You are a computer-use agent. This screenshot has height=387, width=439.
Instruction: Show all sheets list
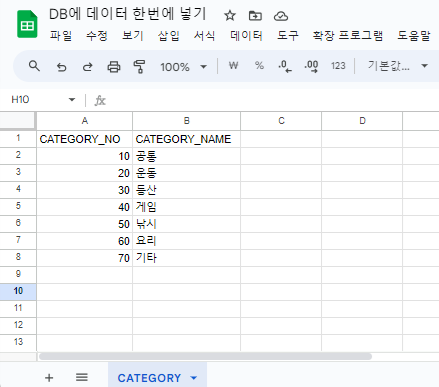[x=82, y=377]
